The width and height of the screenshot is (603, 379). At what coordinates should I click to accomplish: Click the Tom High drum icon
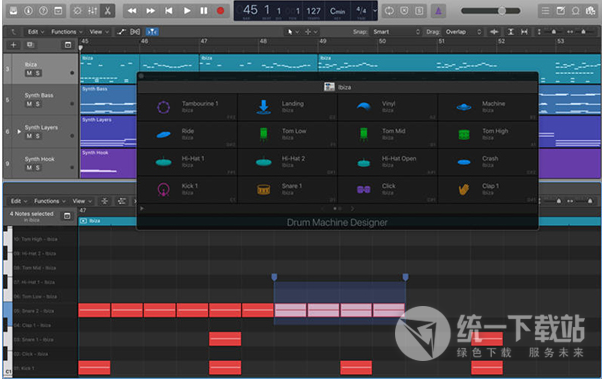tap(464, 134)
